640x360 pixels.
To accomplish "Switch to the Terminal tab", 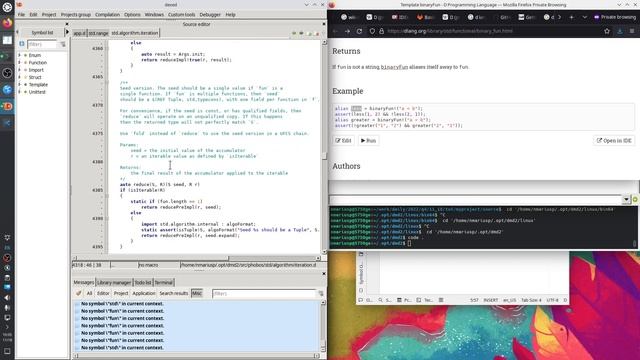I will pyautogui.click(x=164, y=282).
